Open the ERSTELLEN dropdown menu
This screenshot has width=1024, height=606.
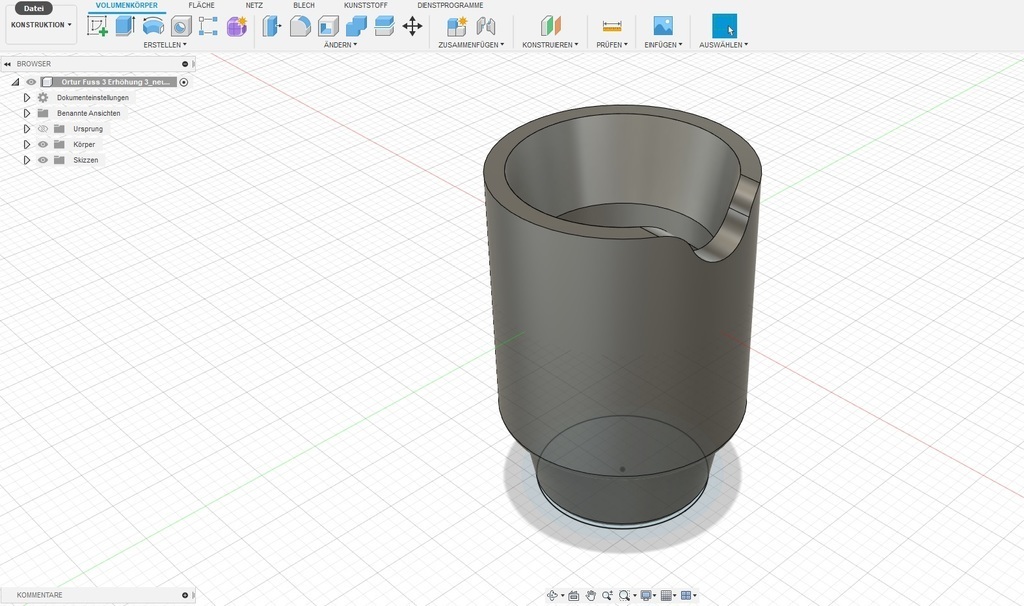[x=165, y=45]
